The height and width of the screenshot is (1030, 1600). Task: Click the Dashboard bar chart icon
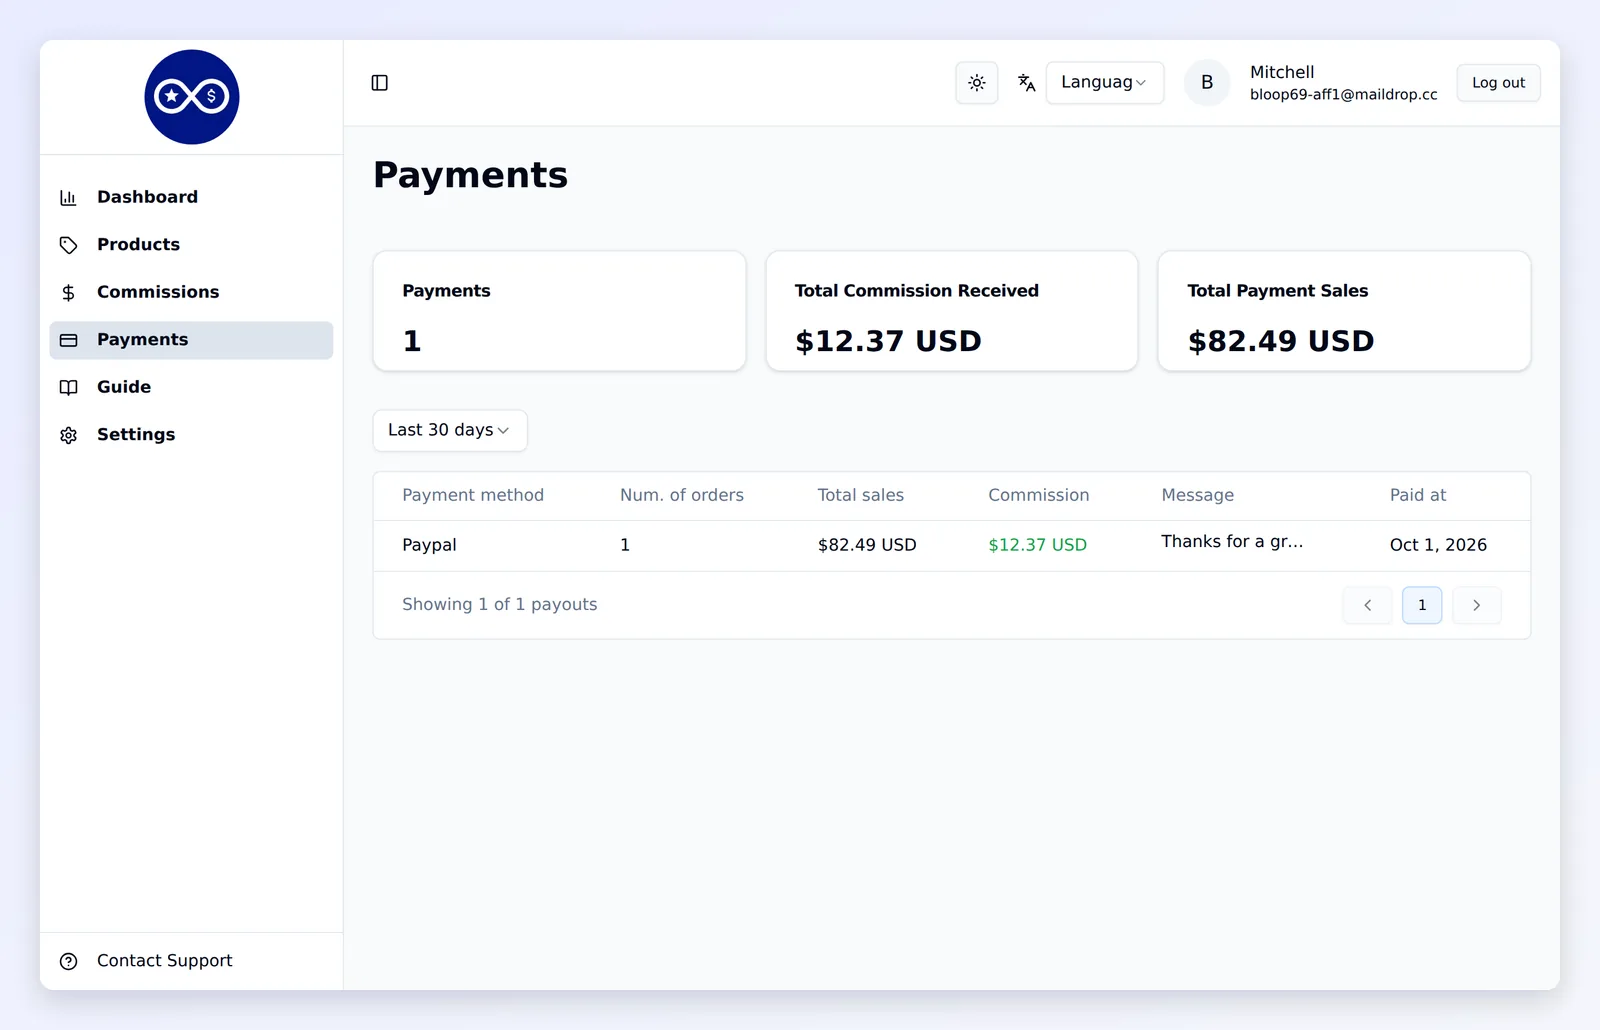pos(68,198)
